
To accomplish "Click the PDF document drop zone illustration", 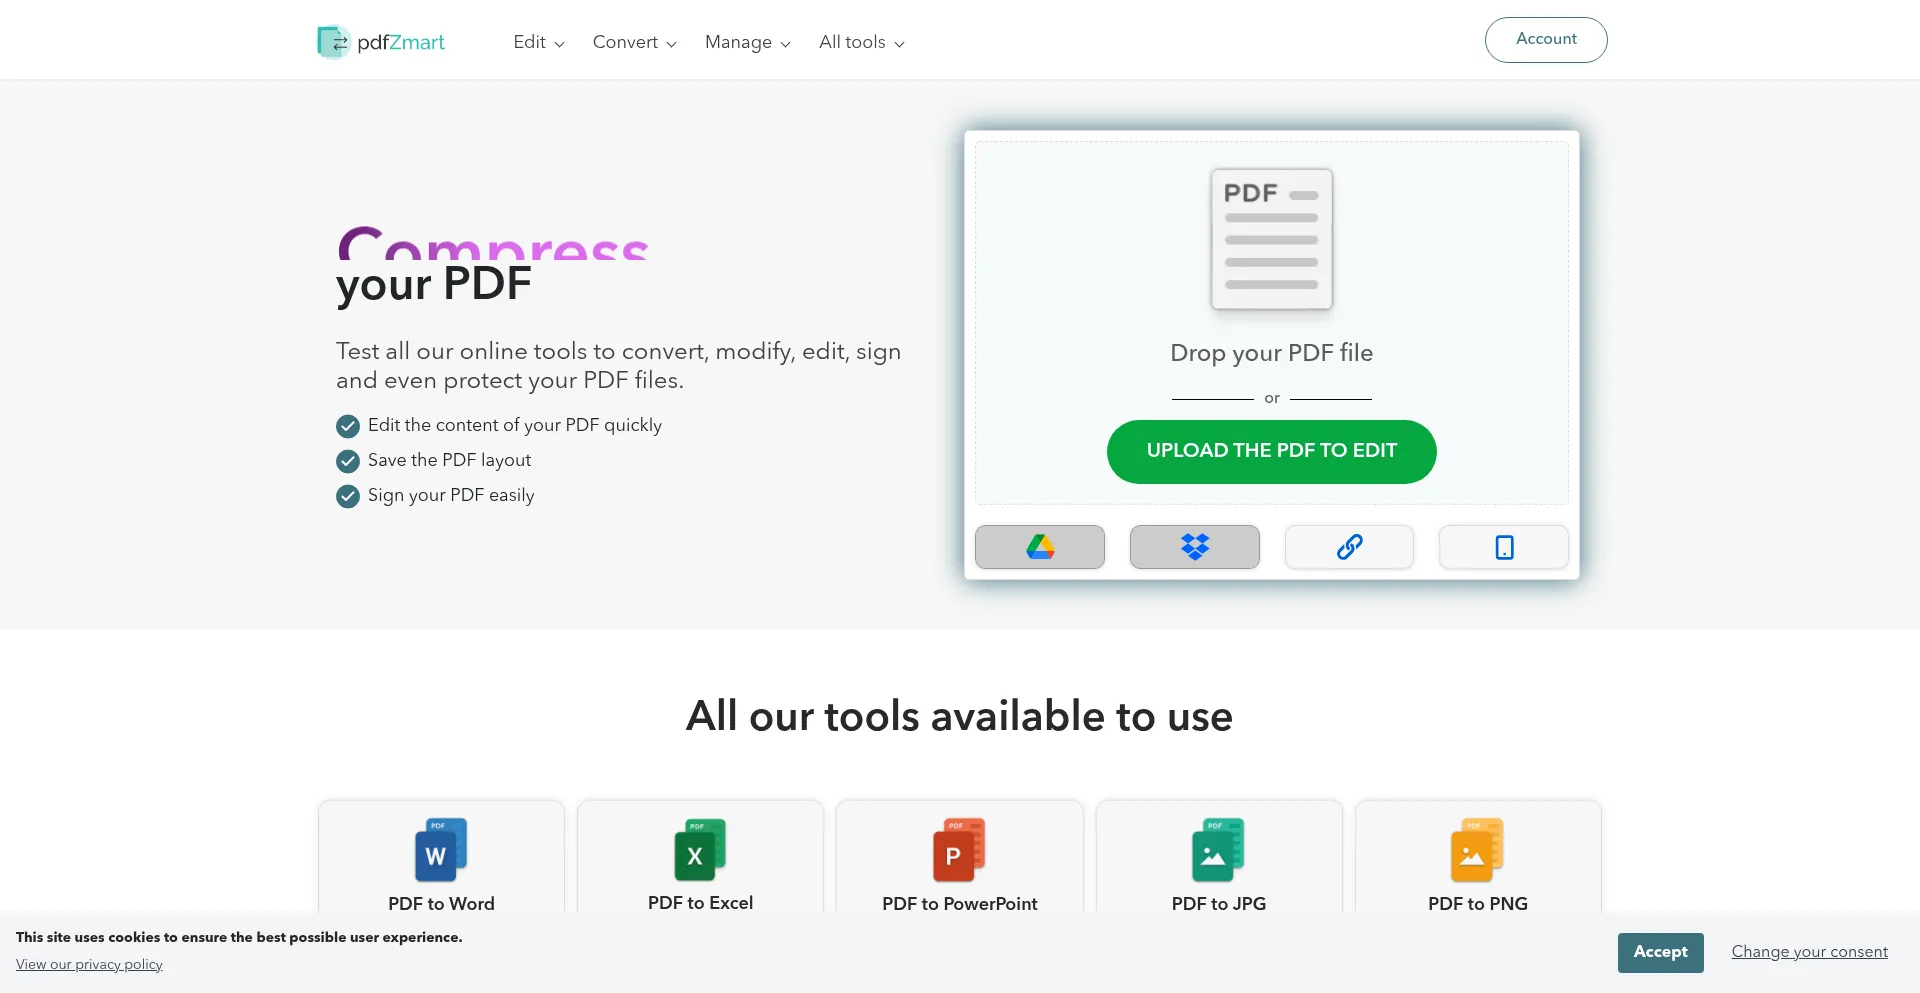I will (1271, 240).
